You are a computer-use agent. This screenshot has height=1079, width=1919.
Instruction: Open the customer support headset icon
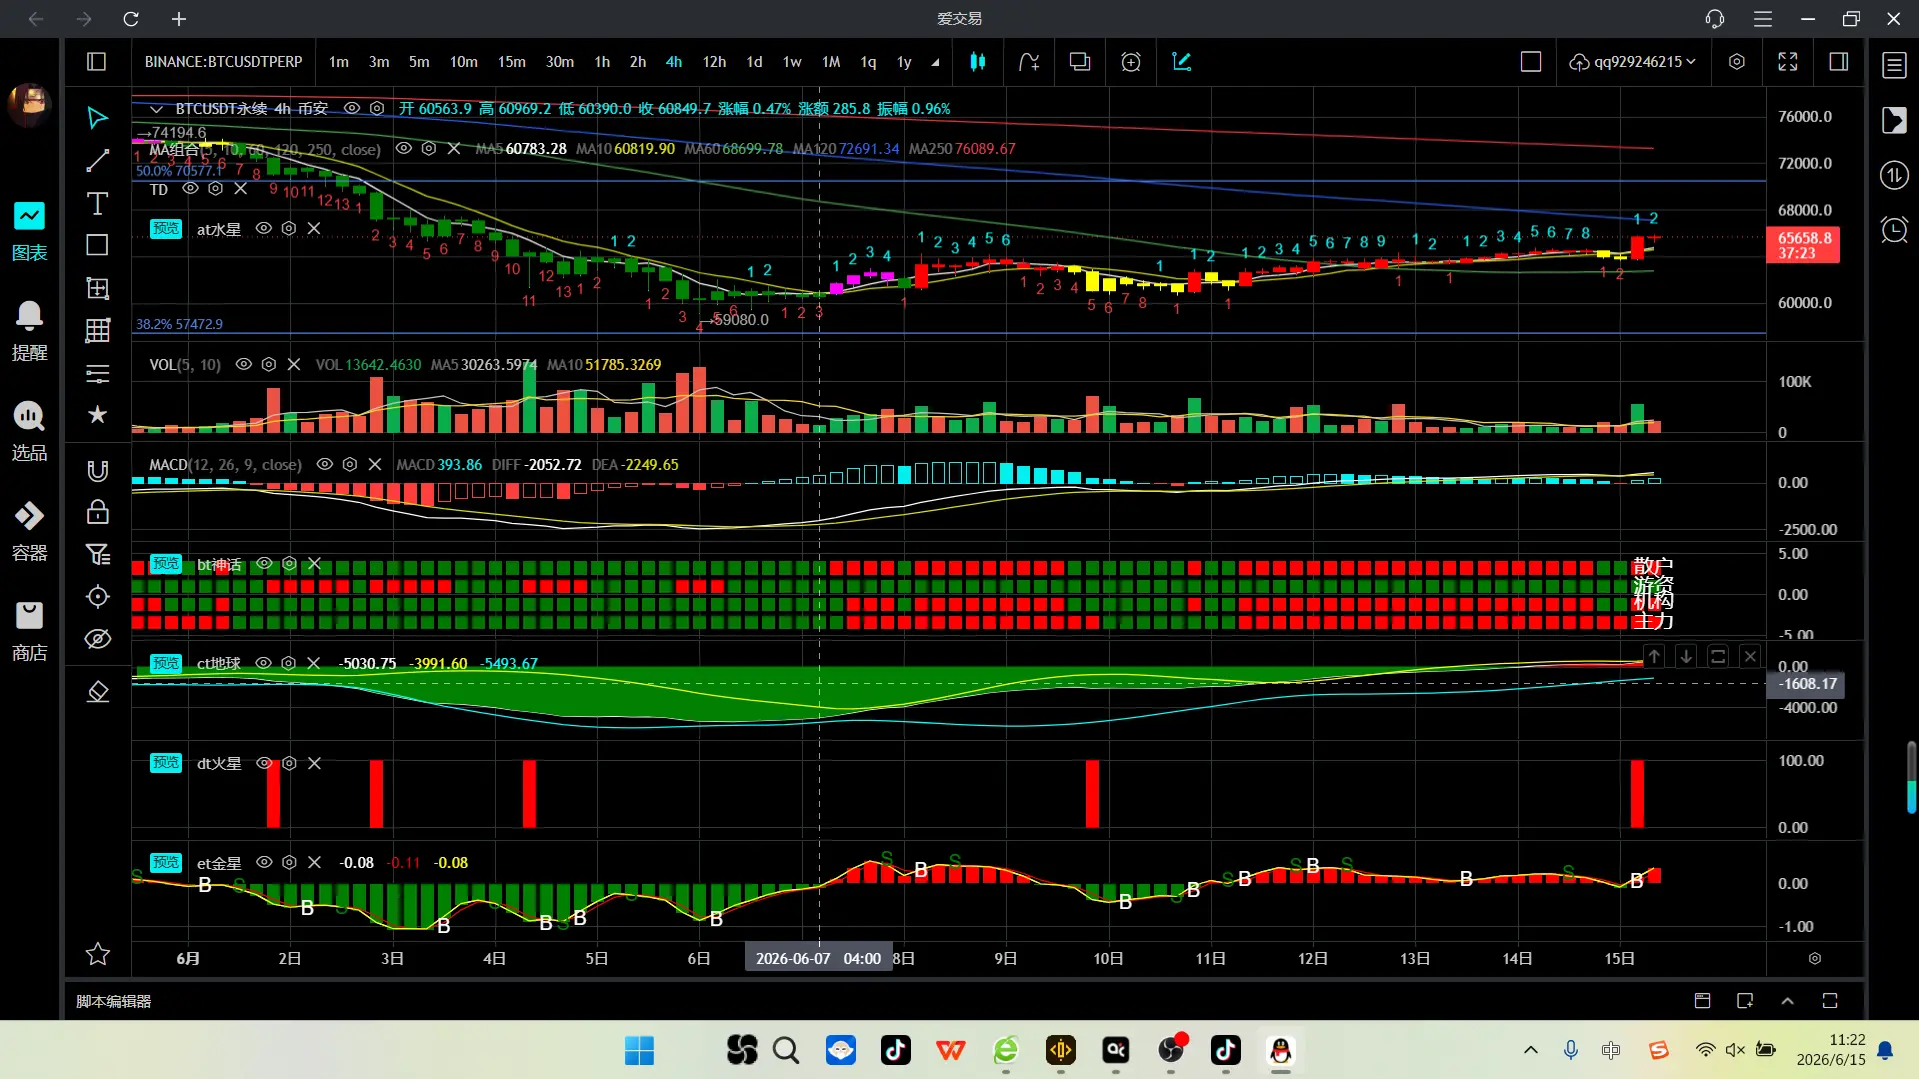[x=1715, y=19]
